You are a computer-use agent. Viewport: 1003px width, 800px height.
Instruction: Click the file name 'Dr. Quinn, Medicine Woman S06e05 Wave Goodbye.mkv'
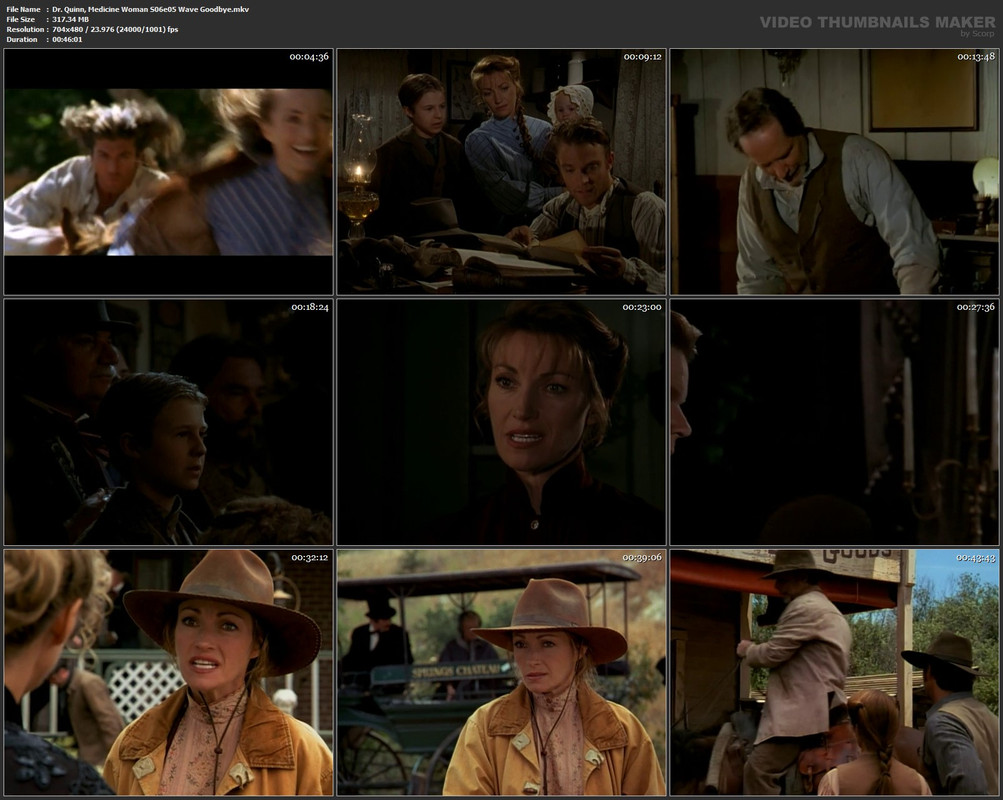point(150,10)
